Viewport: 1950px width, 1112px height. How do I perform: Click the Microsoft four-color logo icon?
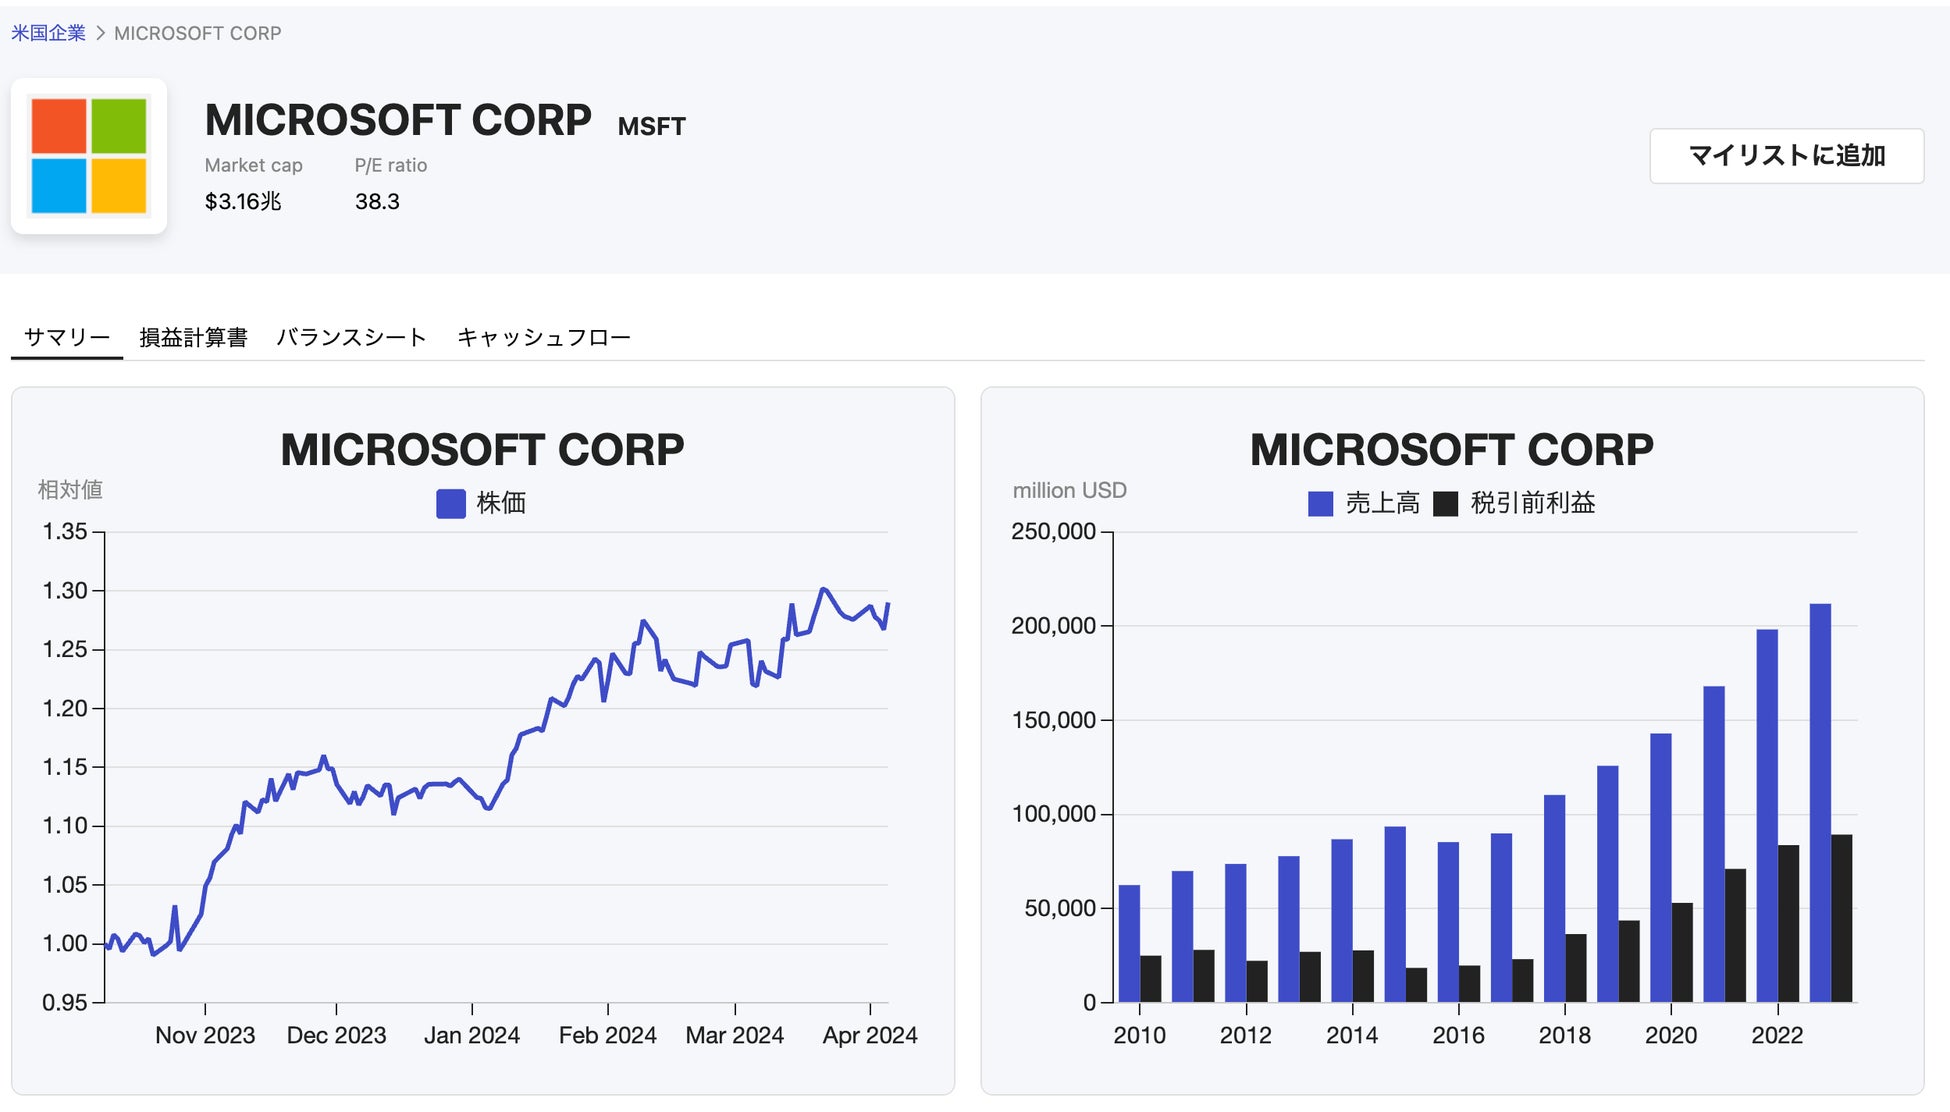tap(89, 156)
